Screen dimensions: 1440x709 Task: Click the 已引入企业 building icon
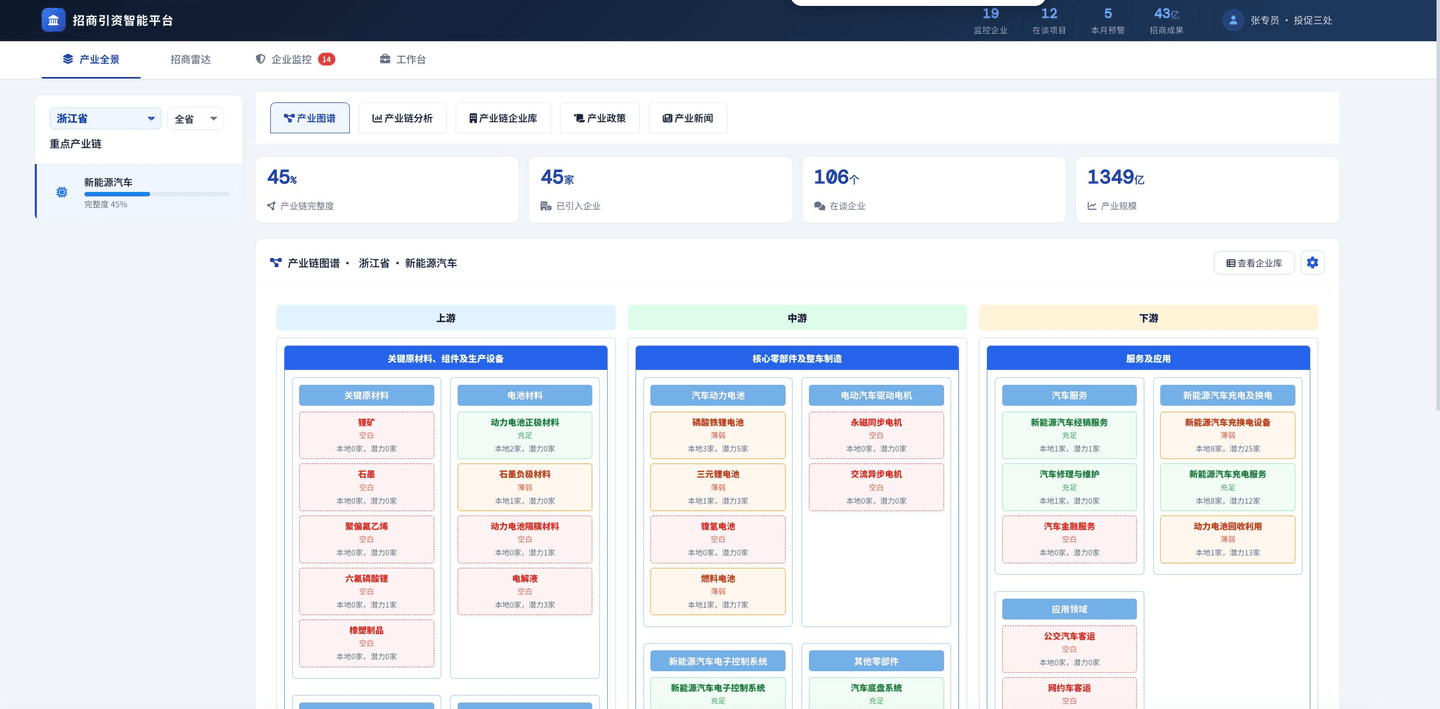545,206
